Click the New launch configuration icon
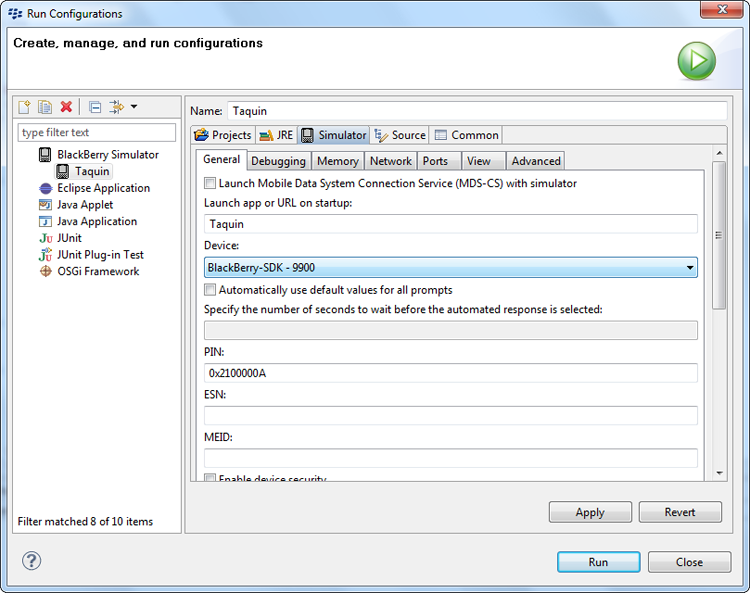The width and height of the screenshot is (750, 593). (x=26, y=107)
